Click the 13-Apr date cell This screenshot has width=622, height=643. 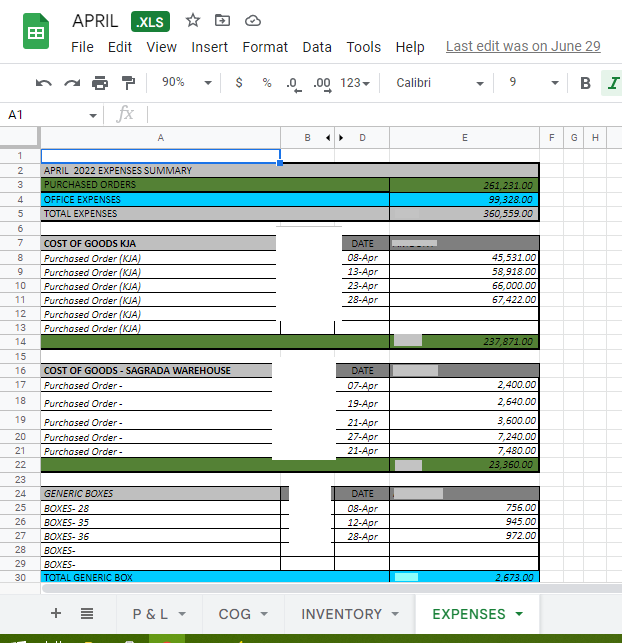[x=362, y=272]
